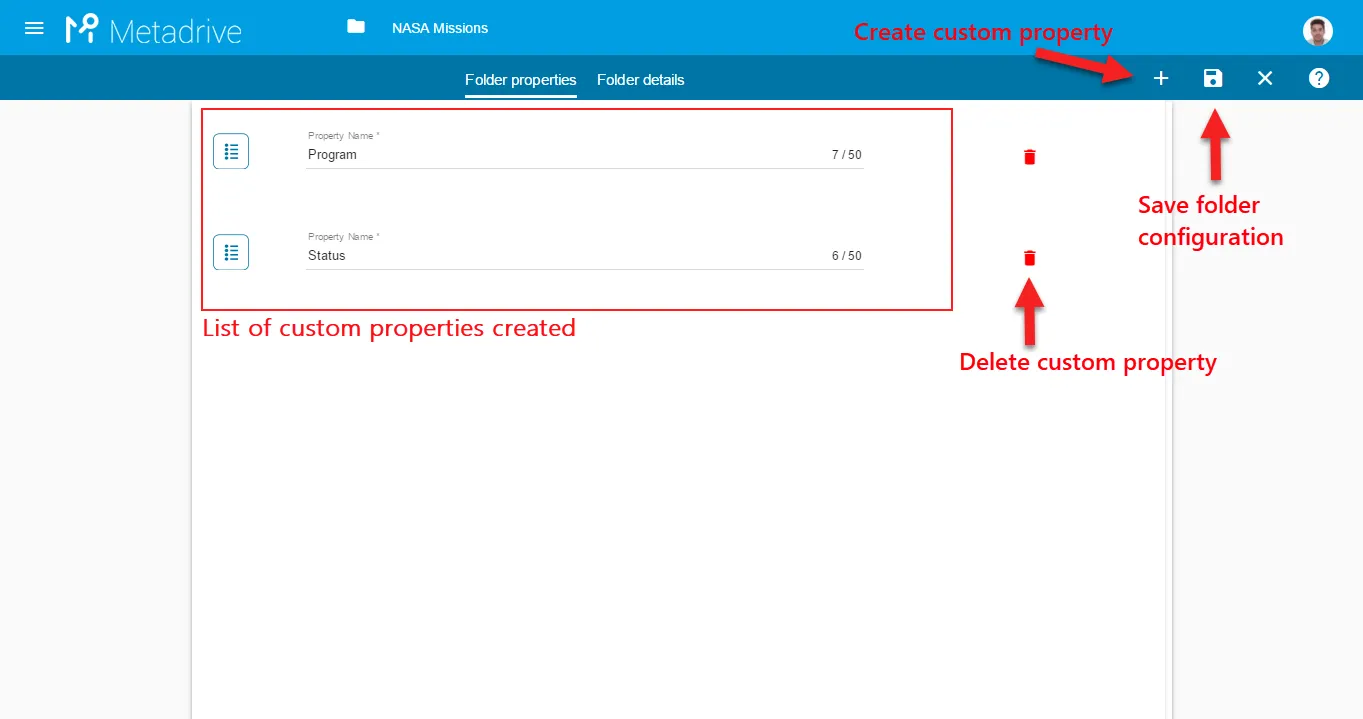The height and width of the screenshot is (719, 1363).
Task: Click the list type icon for Program property
Action: pos(231,151)
